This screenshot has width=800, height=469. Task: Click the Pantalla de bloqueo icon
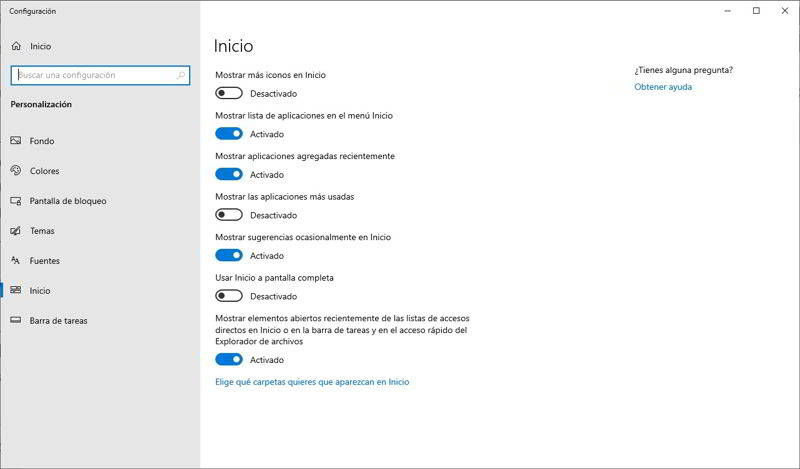click(x=16, y=201)
